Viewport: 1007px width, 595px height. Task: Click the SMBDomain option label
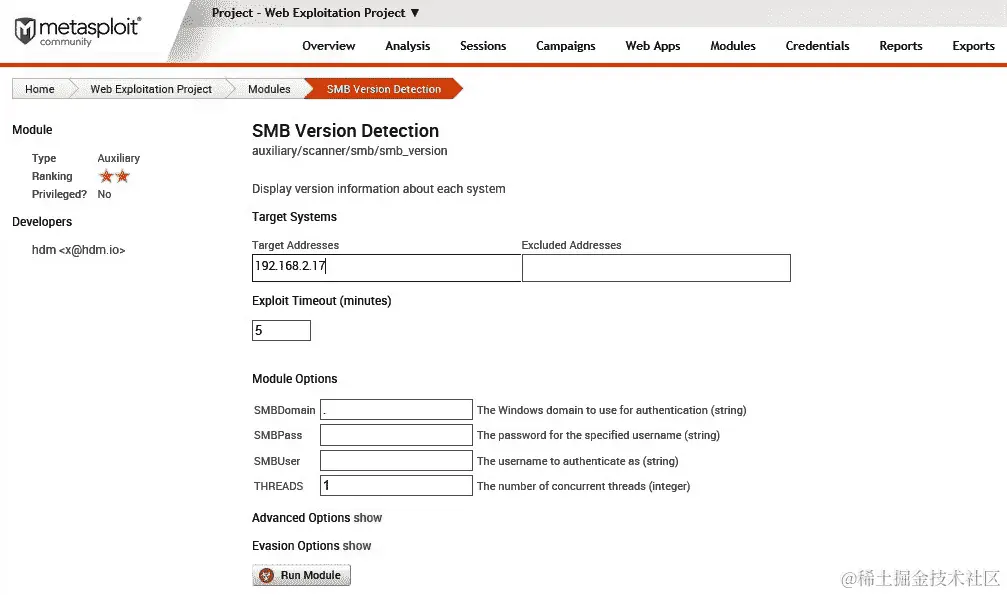285,410
